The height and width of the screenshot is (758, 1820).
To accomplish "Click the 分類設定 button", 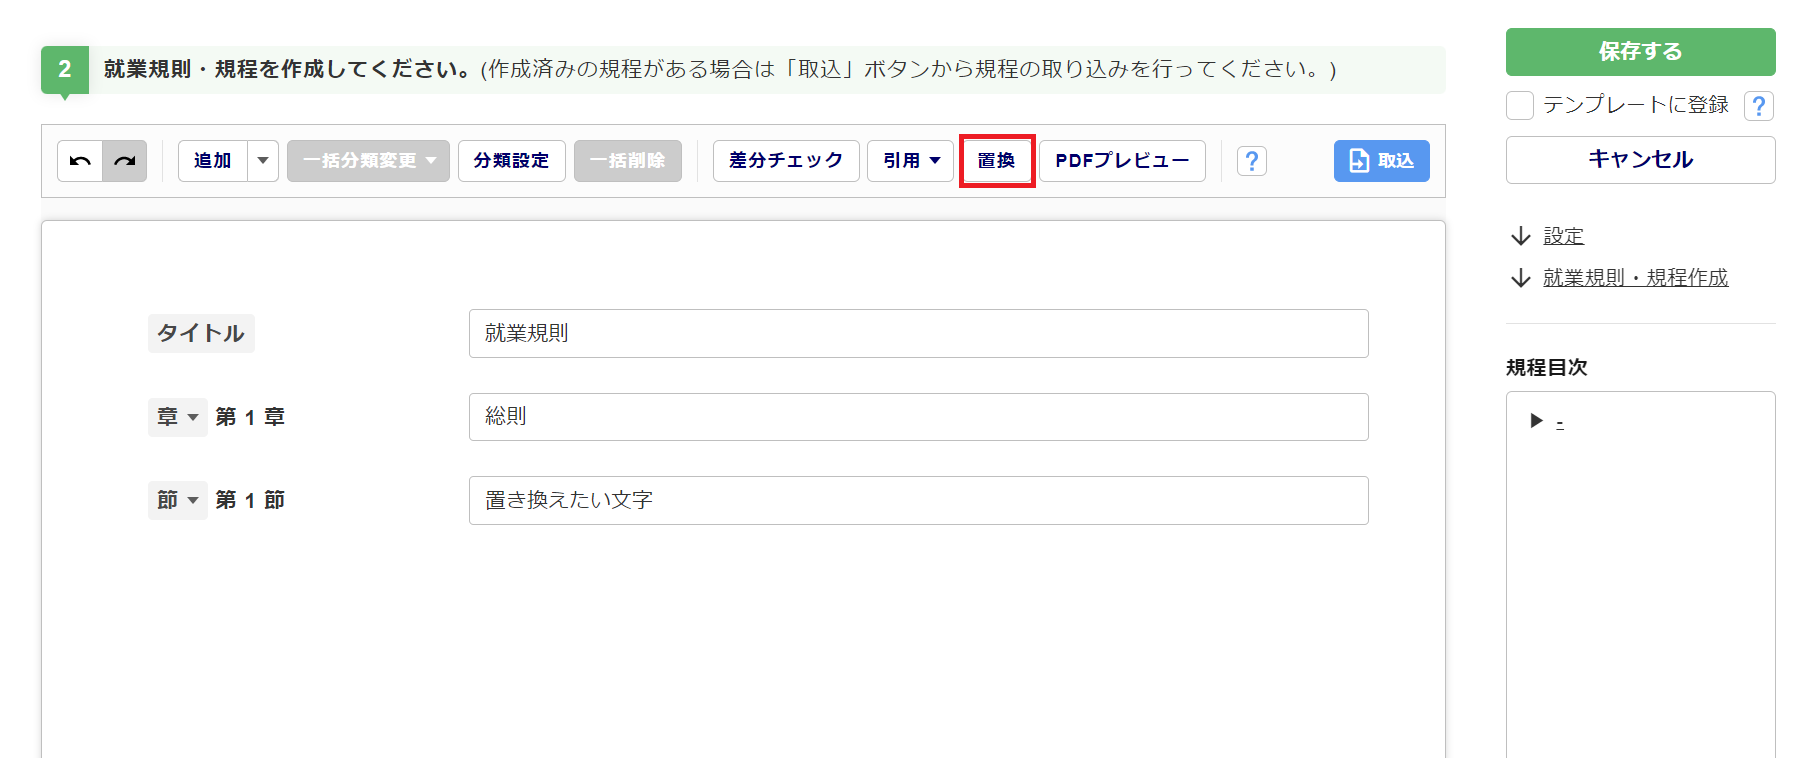I will click(511, 161).
